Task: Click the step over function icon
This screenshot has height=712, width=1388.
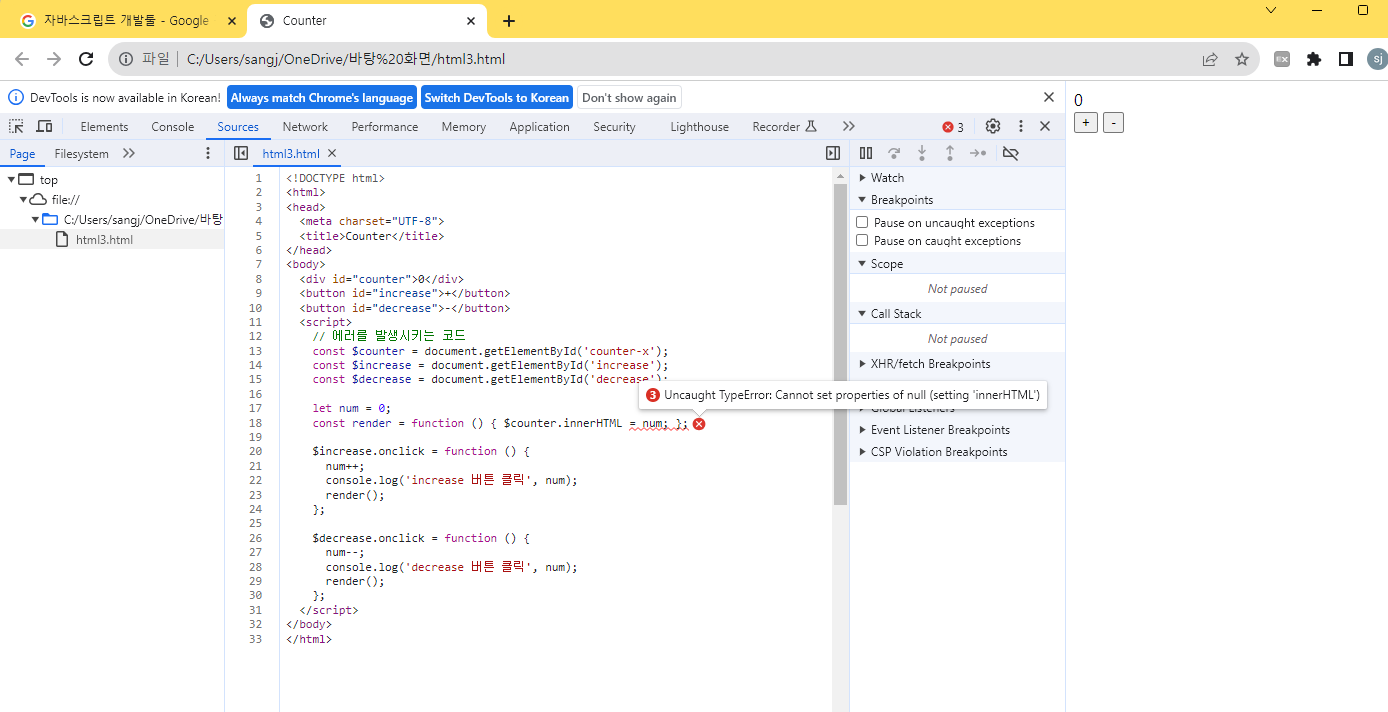Action: (894, 153)
